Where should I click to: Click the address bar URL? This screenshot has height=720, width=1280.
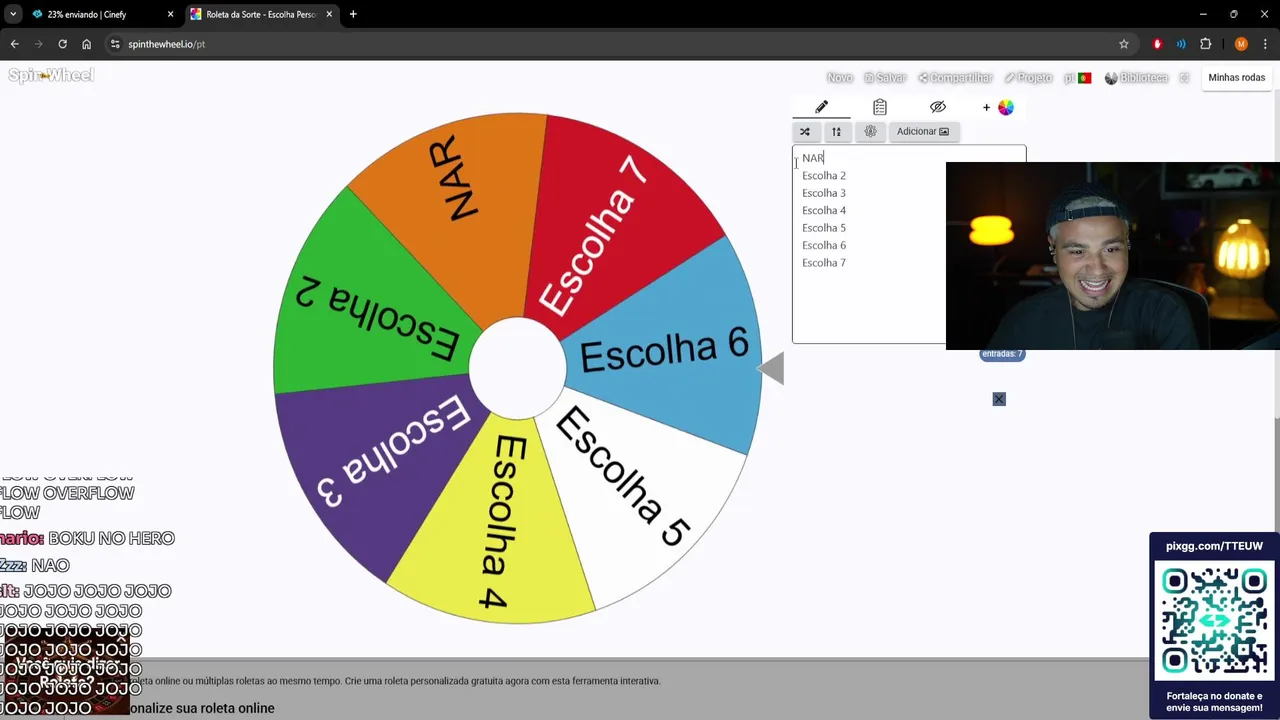167,44
